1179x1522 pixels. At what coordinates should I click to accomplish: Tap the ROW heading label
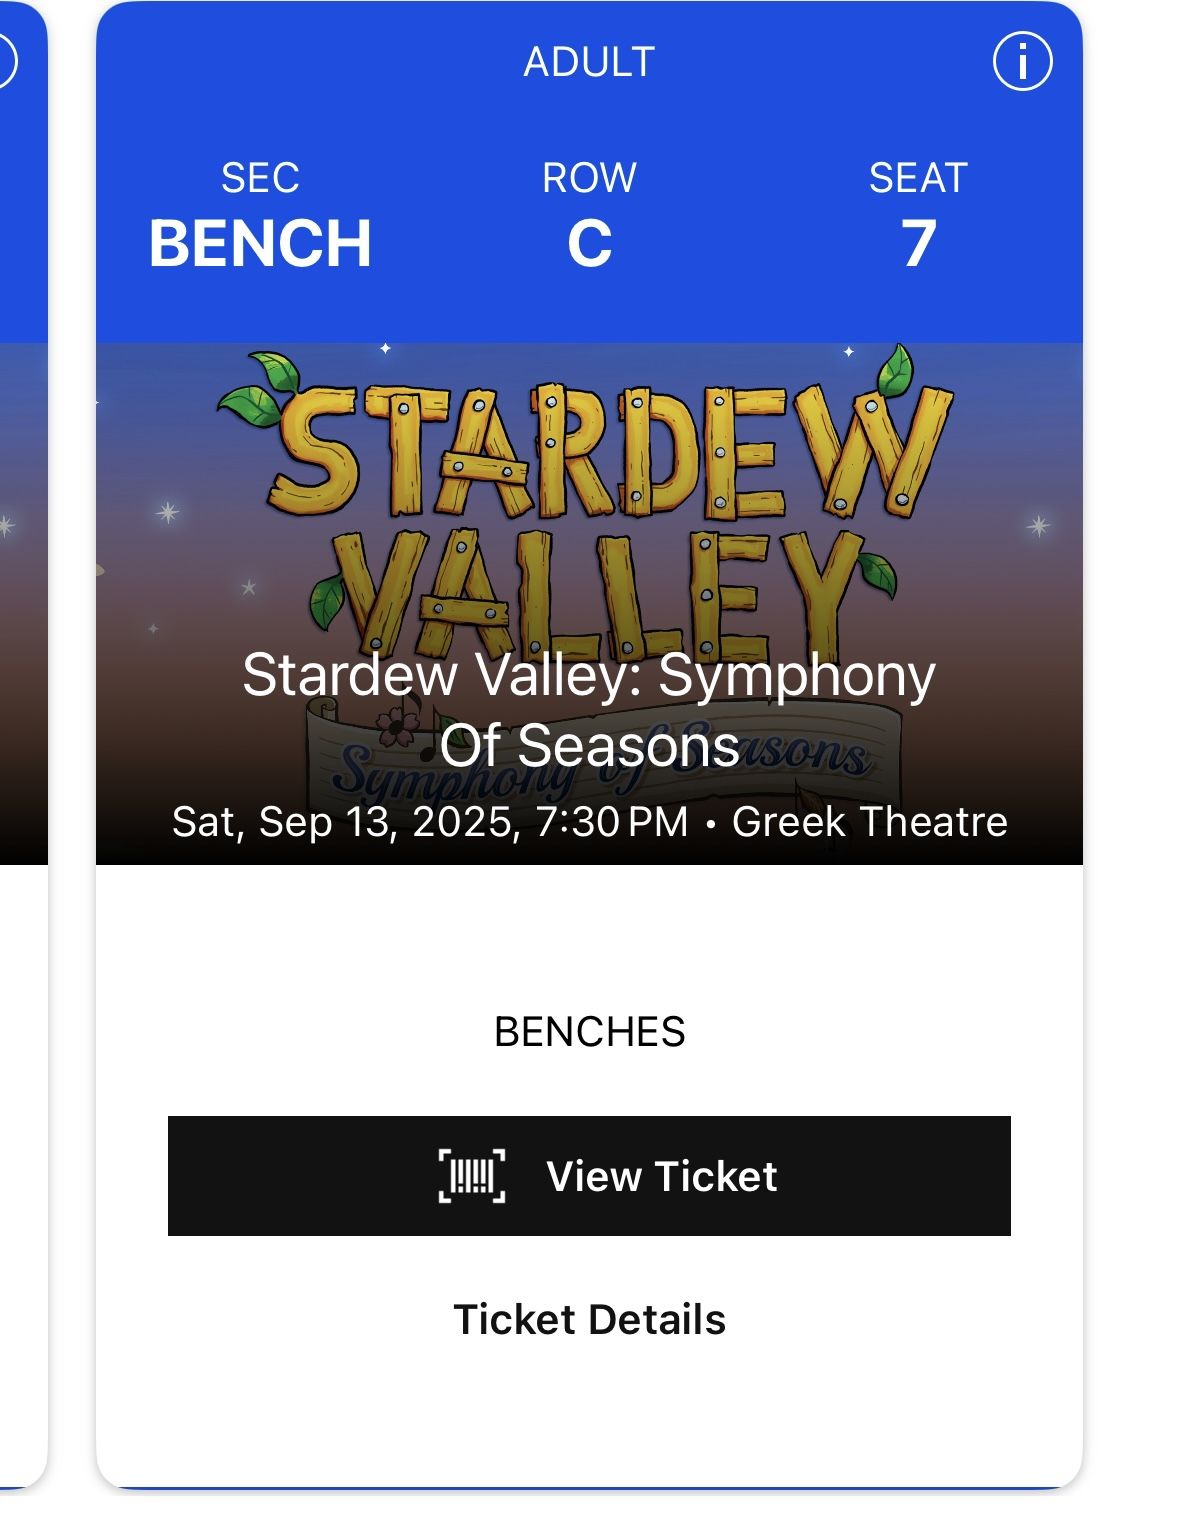tap(589, 178)
